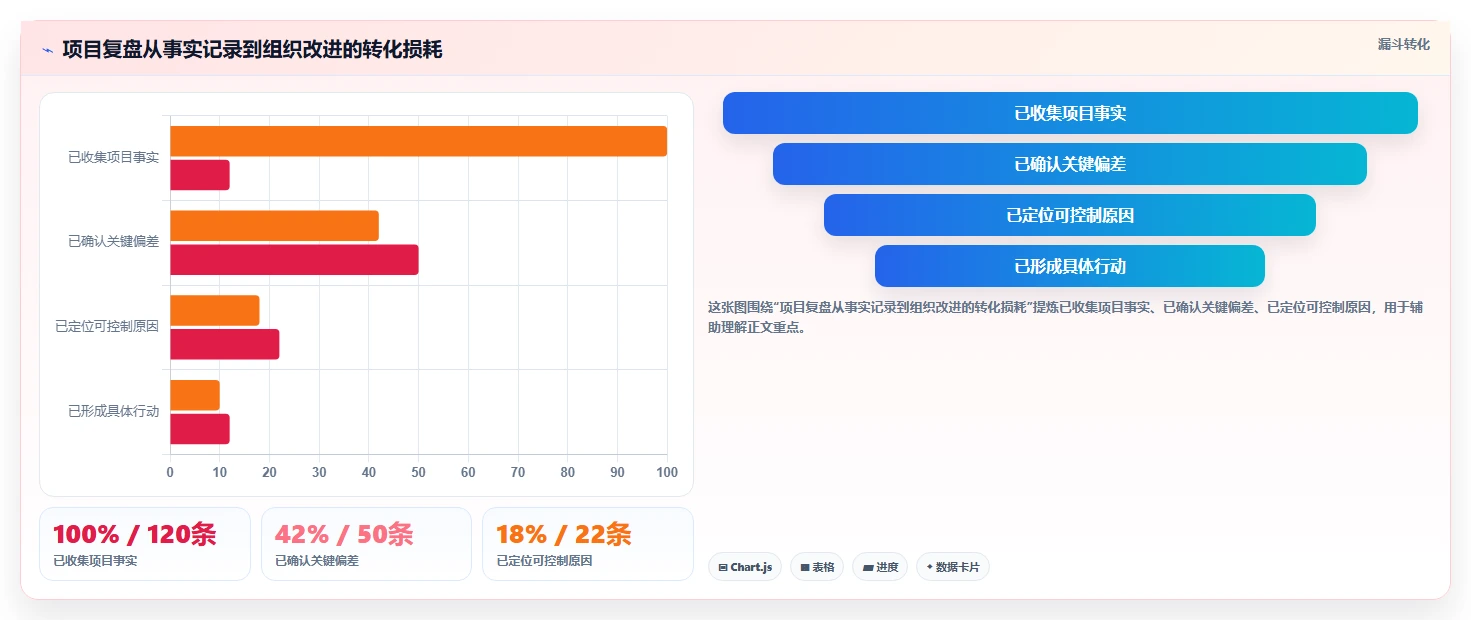This screenshot has width=1471, height=620.
Task: Select the 已收集项目事实 funnel stage
Action: 1070,113
